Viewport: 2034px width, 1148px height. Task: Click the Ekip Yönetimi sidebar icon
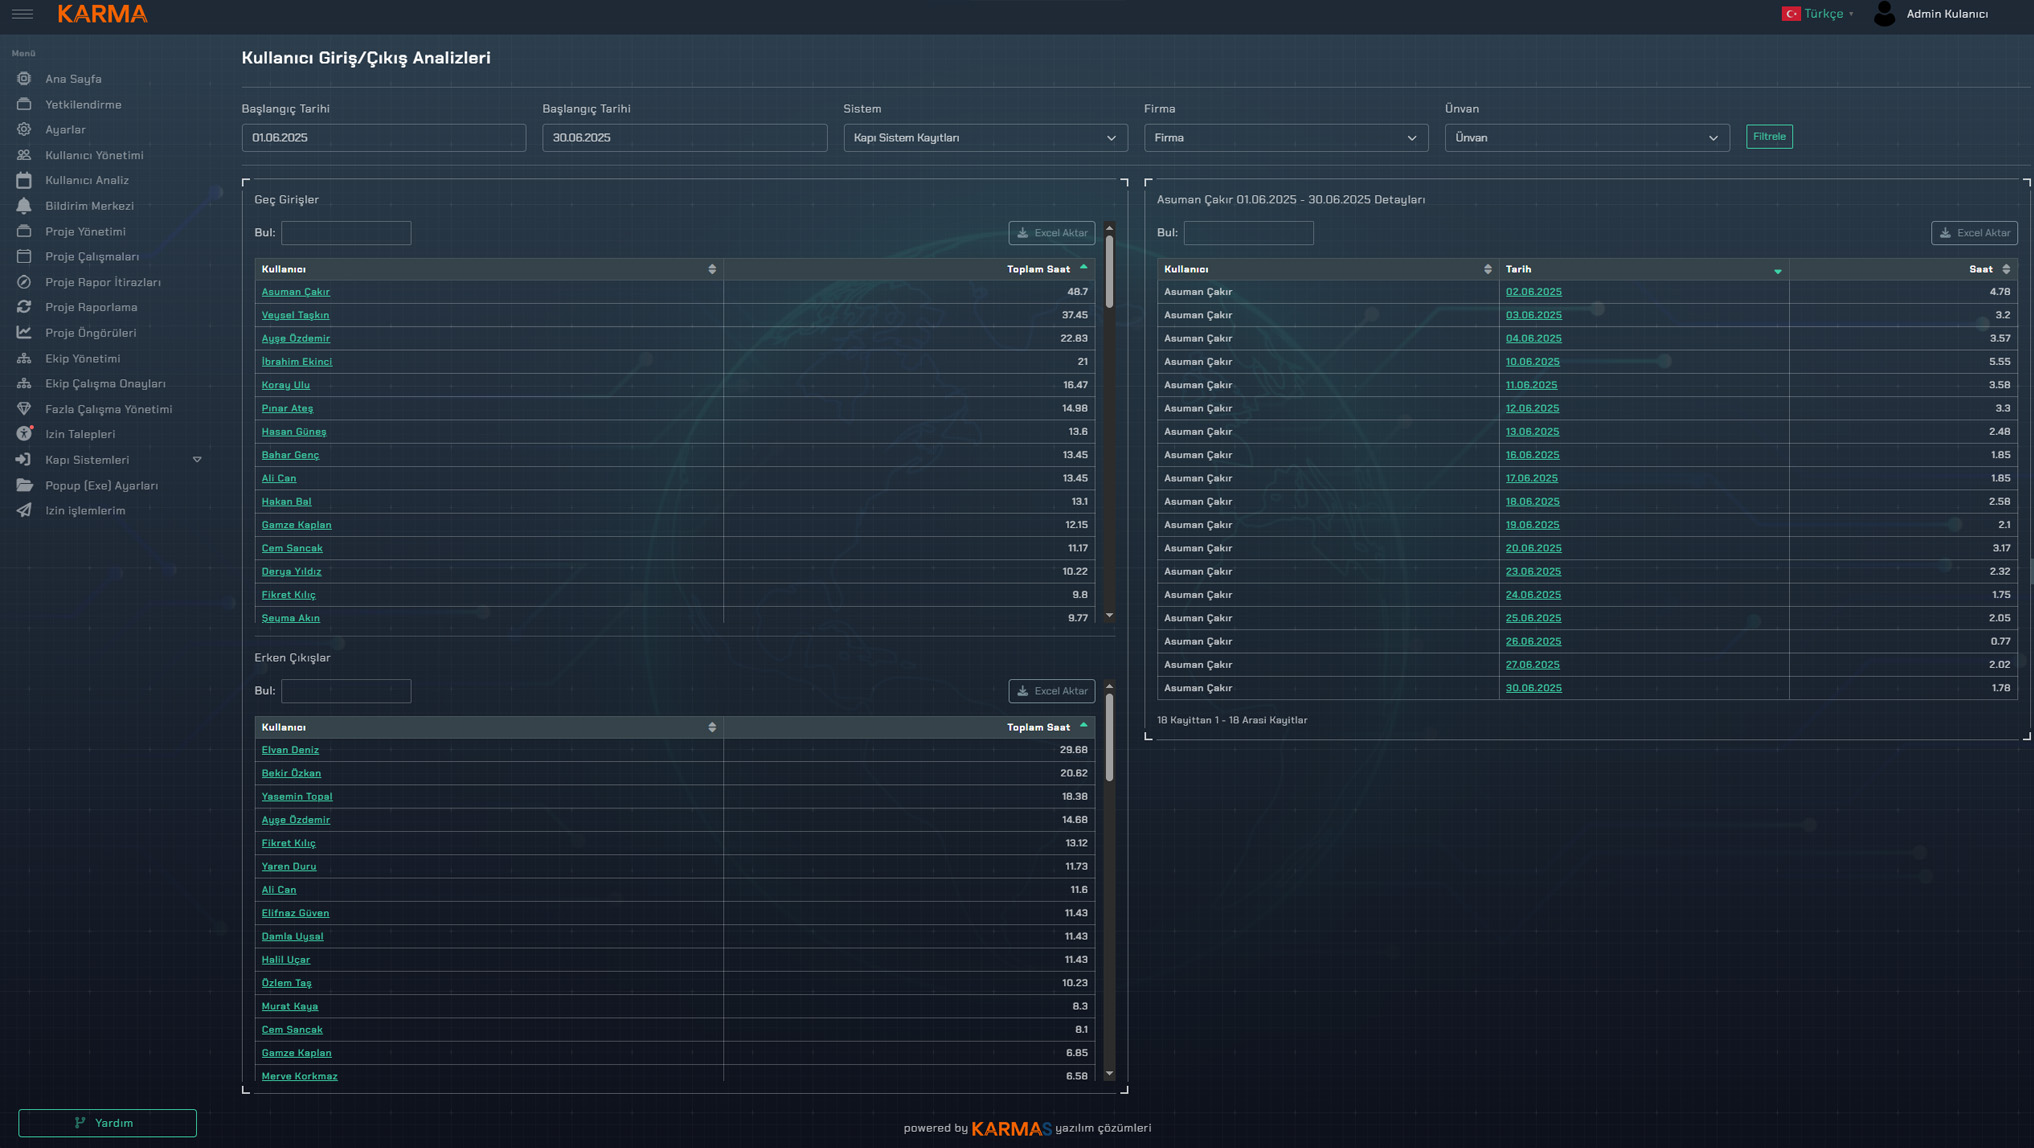[24, 358]
